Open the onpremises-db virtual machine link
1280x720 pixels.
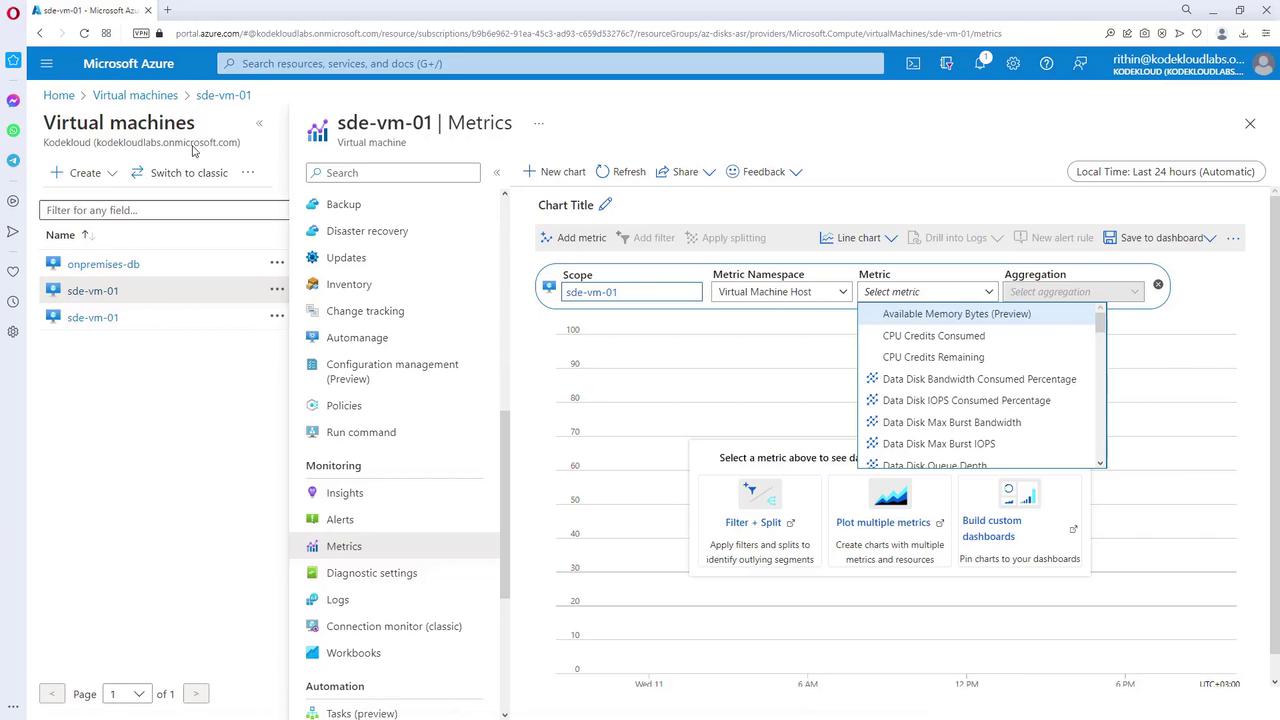pos(103,264)
